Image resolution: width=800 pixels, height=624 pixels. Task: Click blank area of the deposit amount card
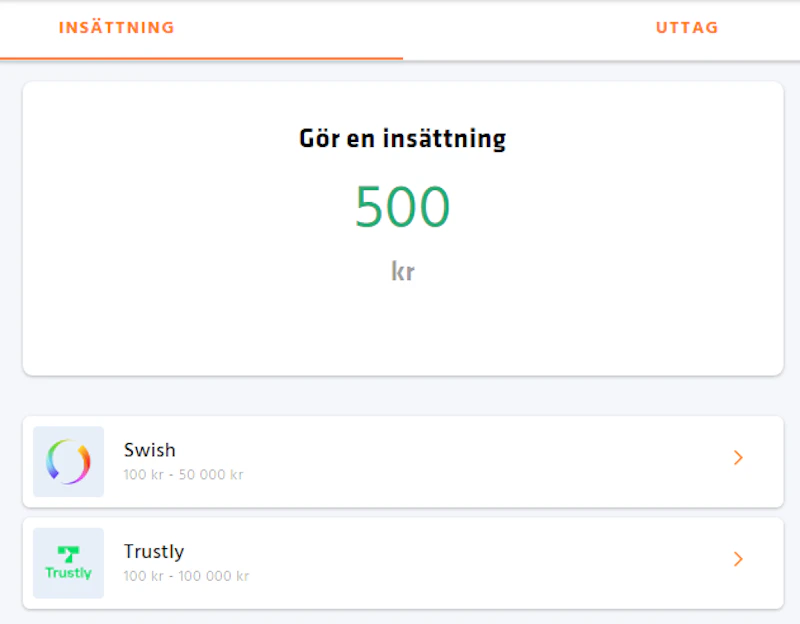[150, 300]
